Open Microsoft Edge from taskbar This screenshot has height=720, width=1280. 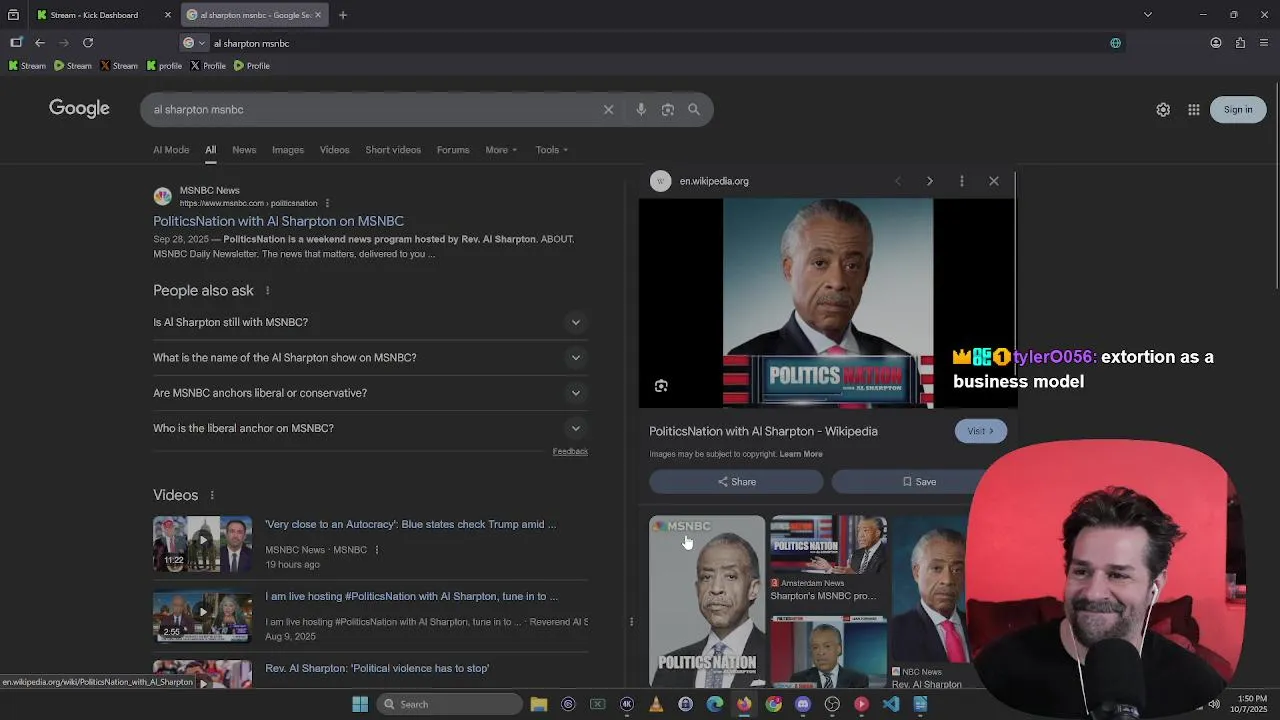[x=715, y=704]
